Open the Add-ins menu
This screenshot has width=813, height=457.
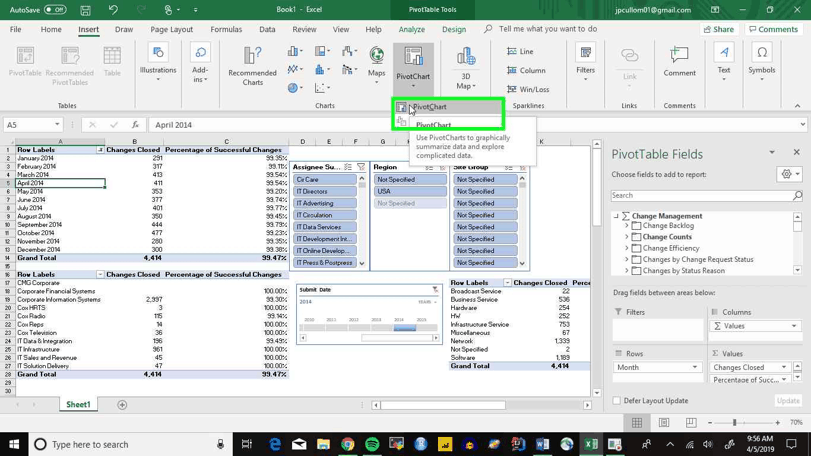pos(200,64)
